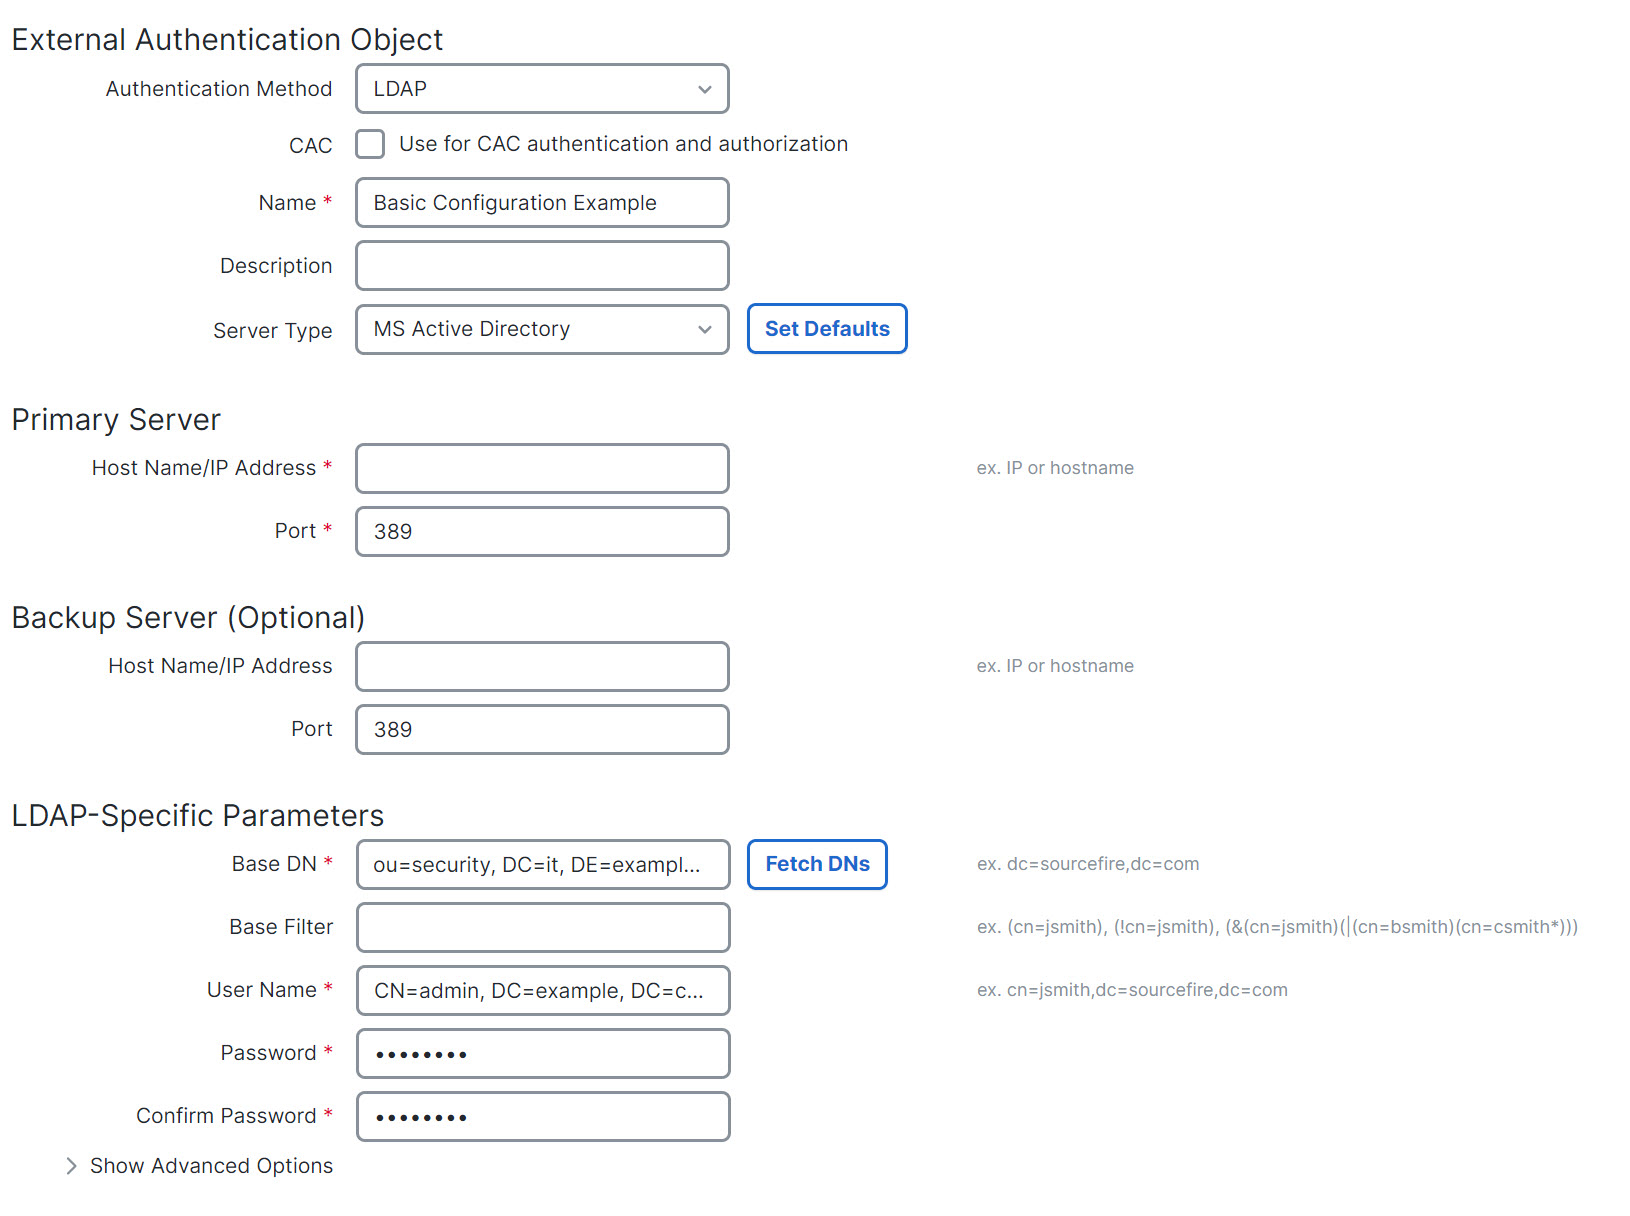Click Backup Server Host Name field
The image size is (1630, 1216).
pyautogui.click(x=541, y=666)
